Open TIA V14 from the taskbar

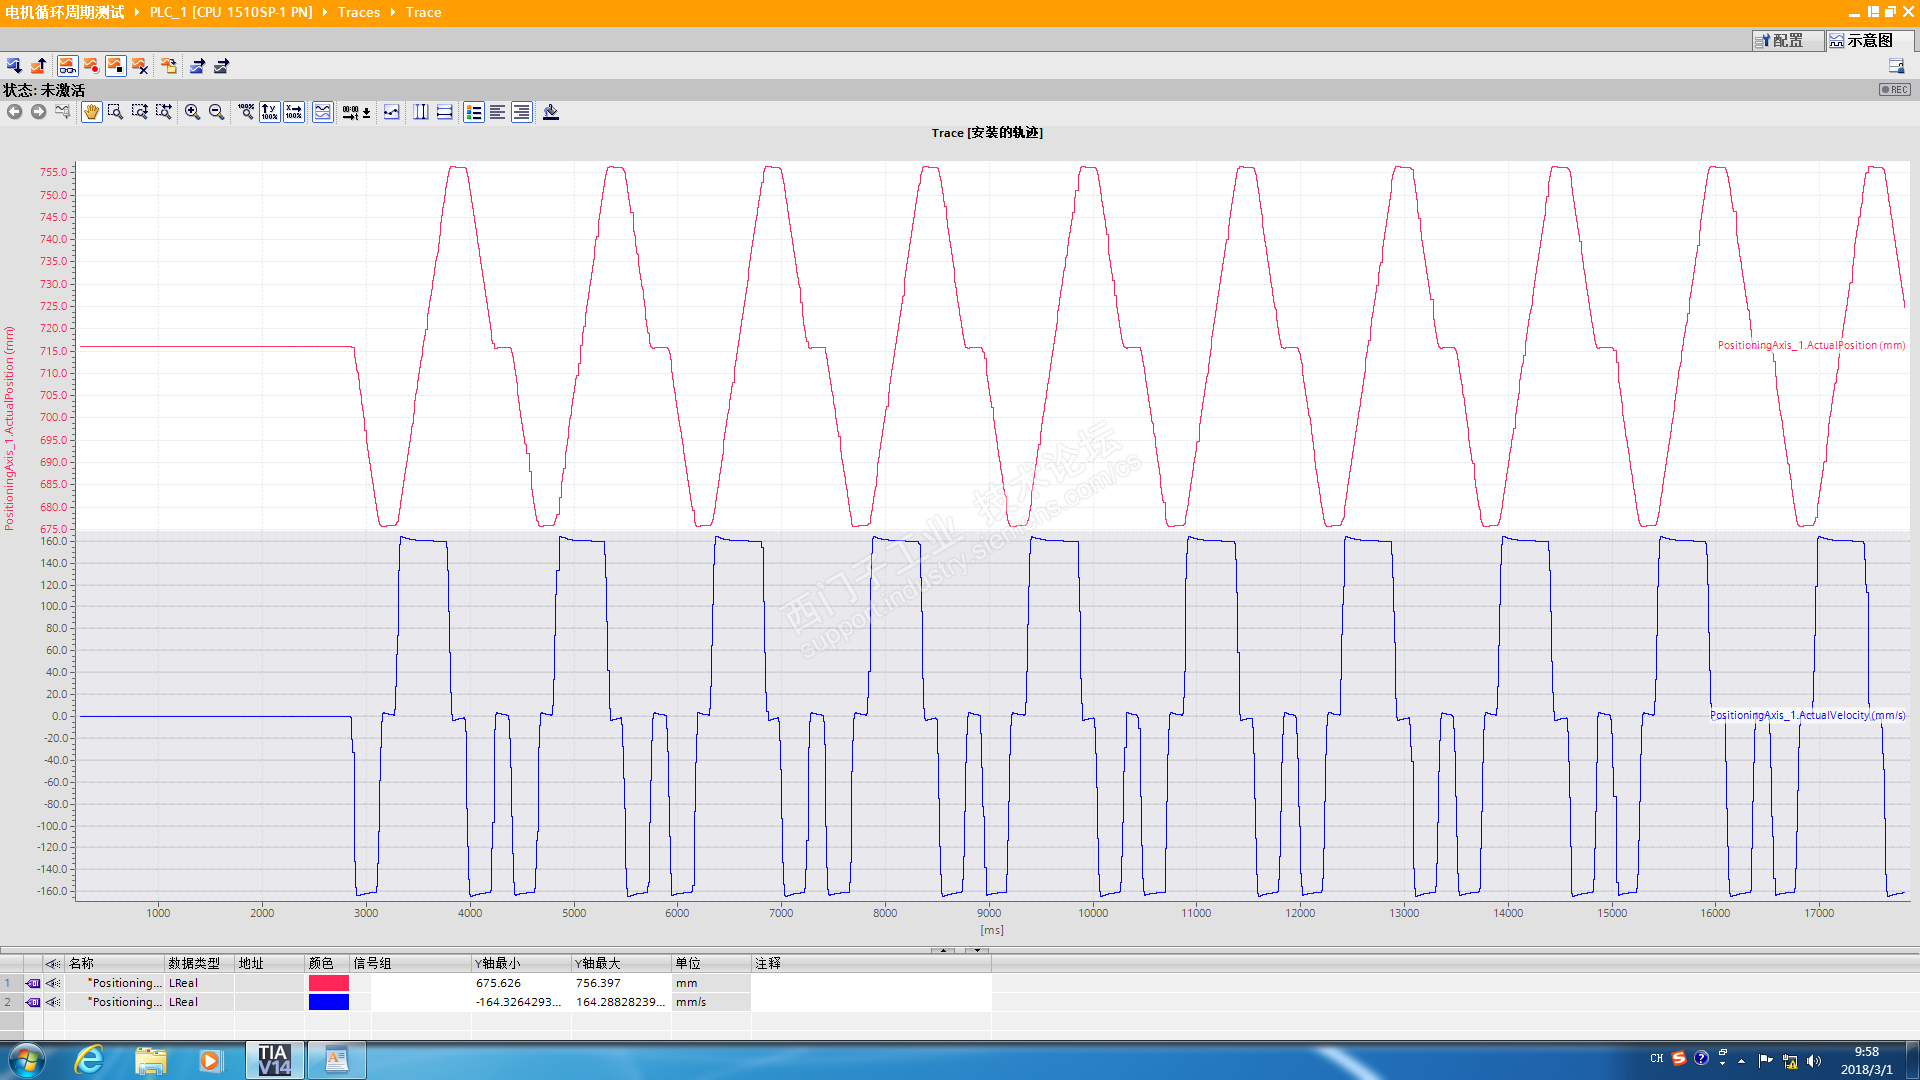click(x=273, y=1060)
